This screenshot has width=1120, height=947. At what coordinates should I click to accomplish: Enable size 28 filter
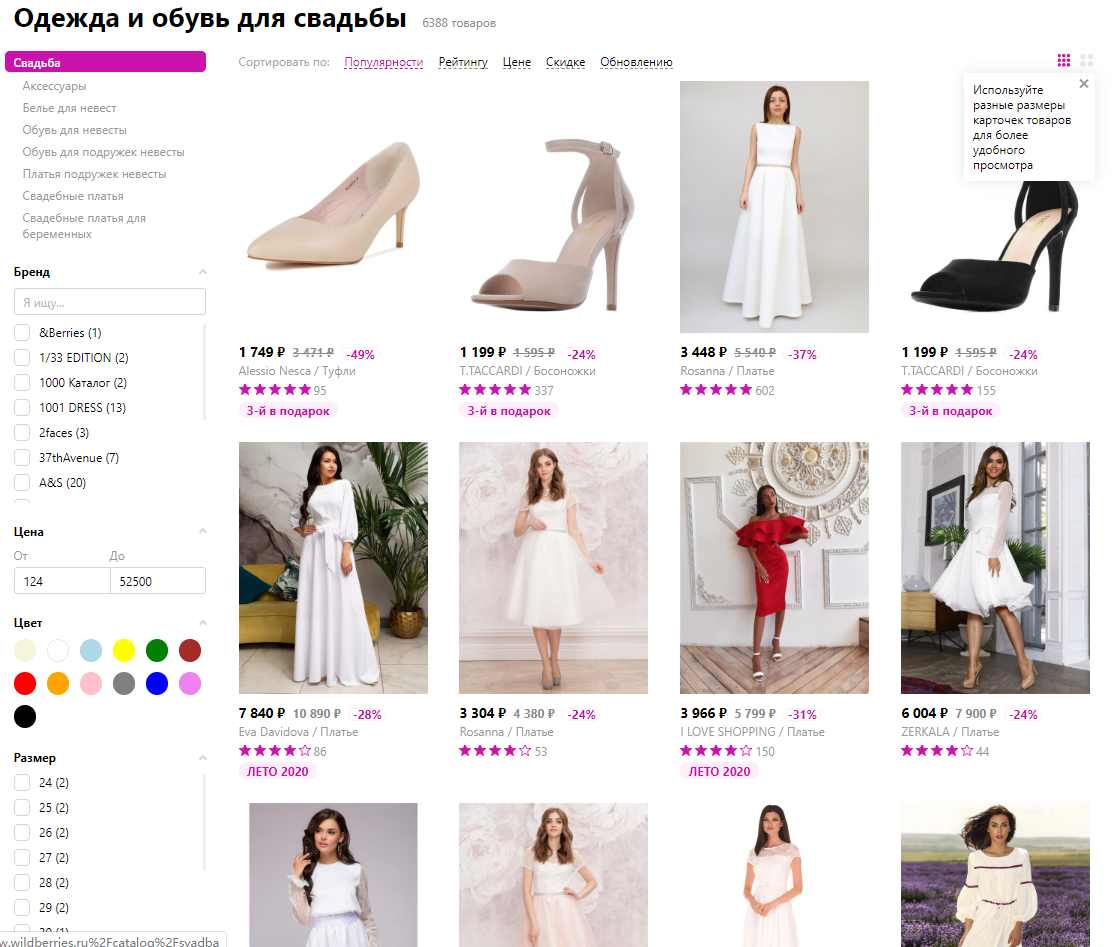(x=22, y=883)
